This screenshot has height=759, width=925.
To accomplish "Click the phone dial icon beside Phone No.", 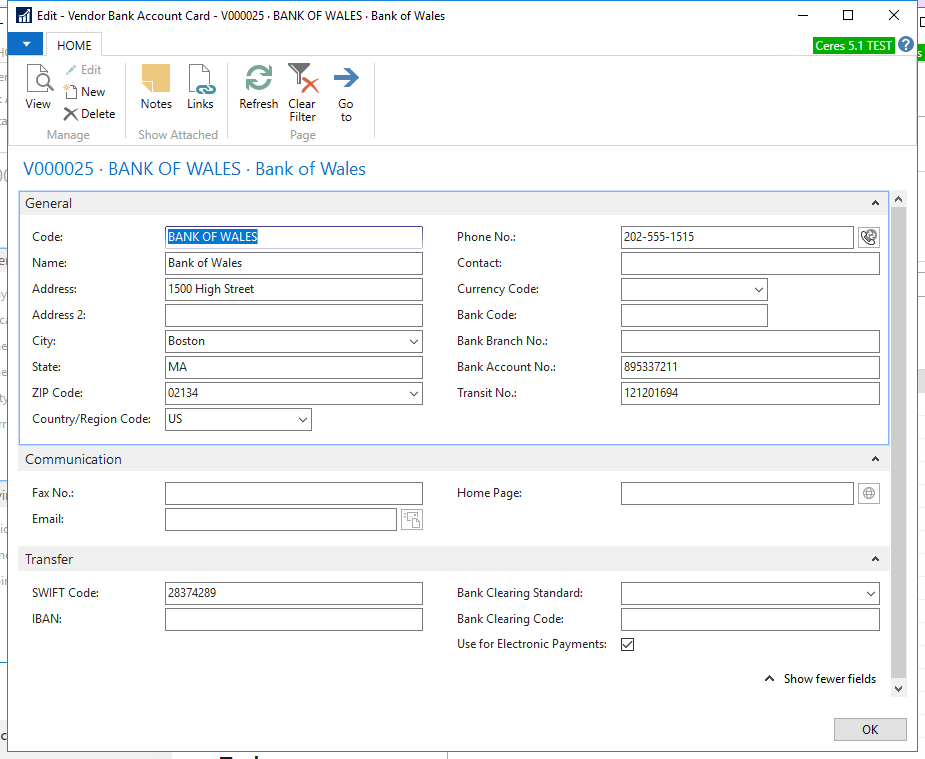I will click(868, 237).
